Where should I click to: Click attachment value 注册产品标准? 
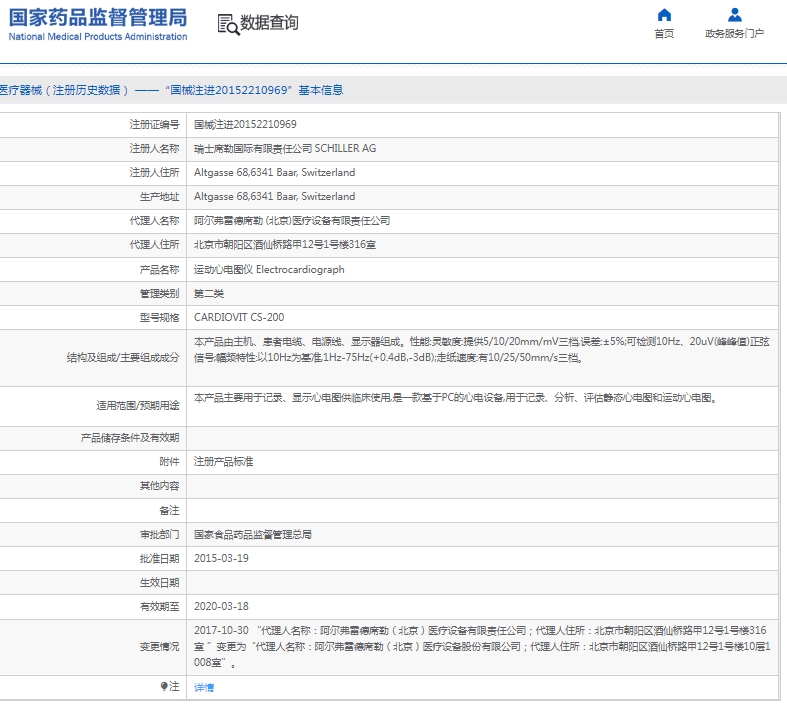coord(223,462)
